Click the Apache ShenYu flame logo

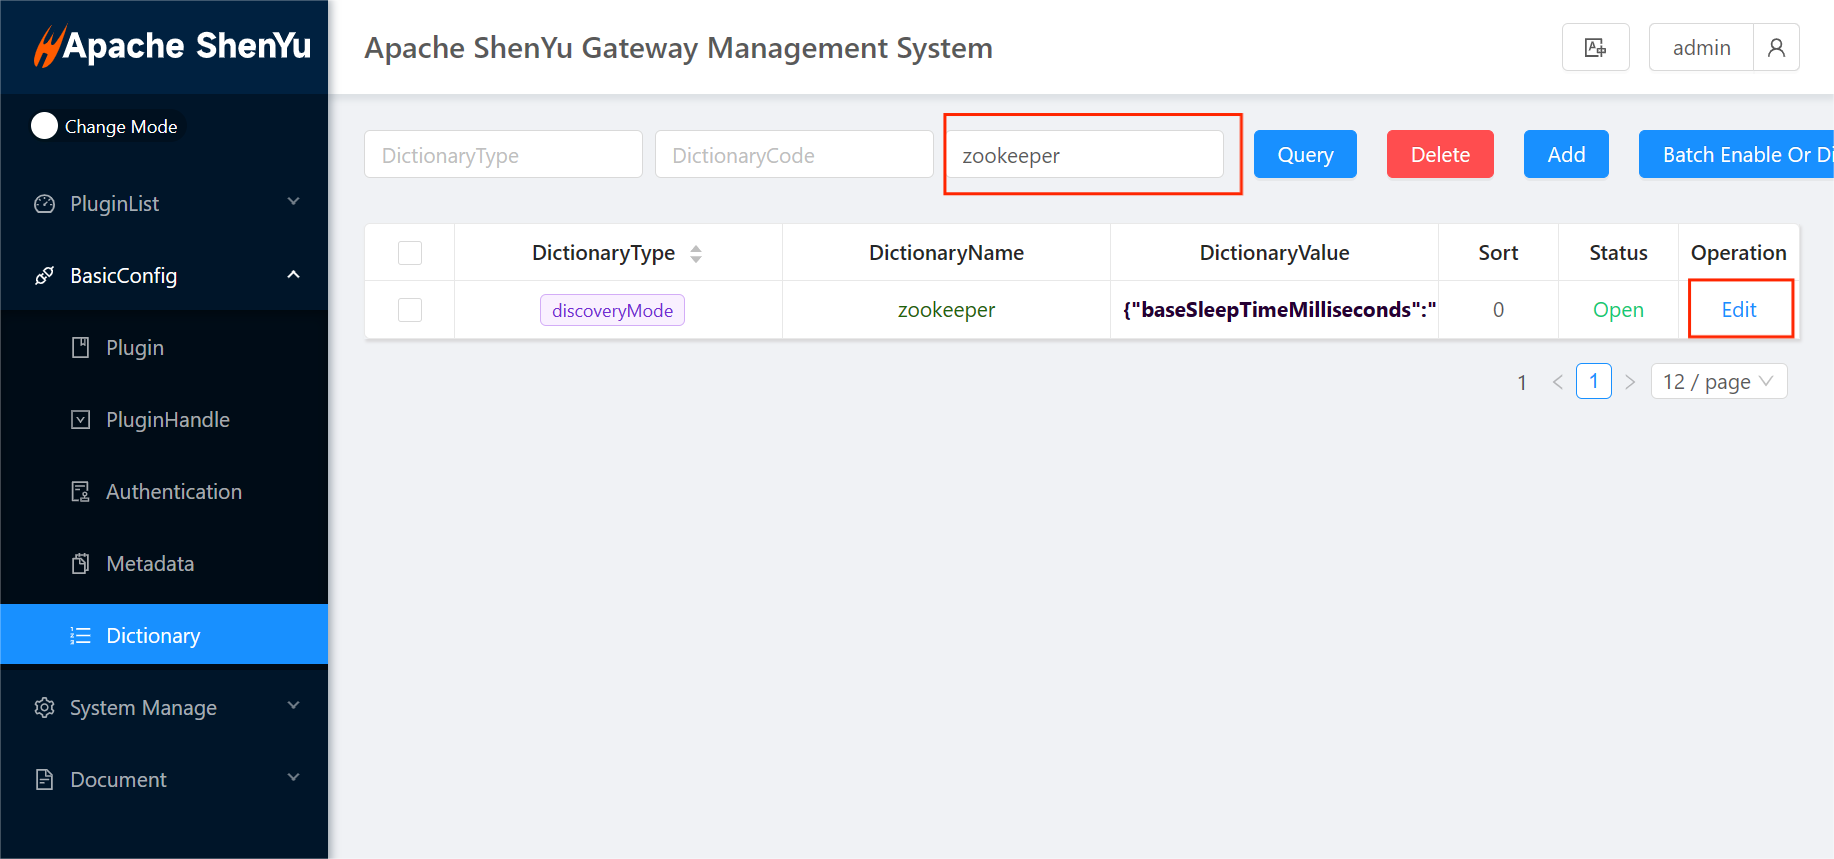[x=48, y=46]
